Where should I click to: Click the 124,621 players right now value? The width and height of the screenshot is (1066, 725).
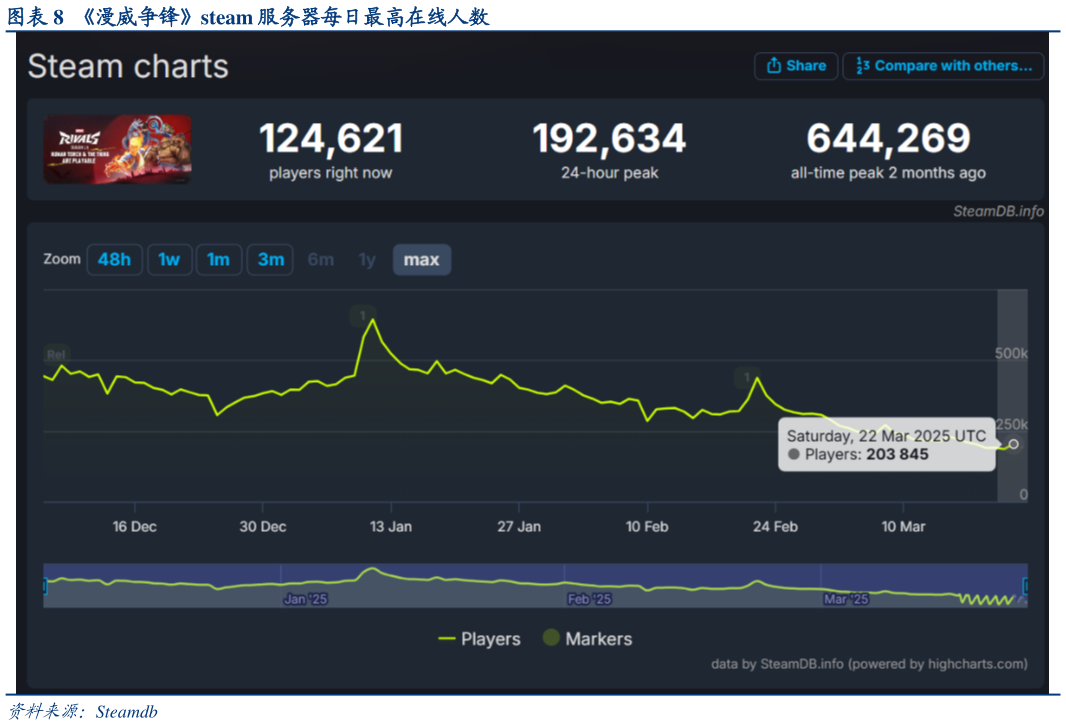(x=330, y=139)
